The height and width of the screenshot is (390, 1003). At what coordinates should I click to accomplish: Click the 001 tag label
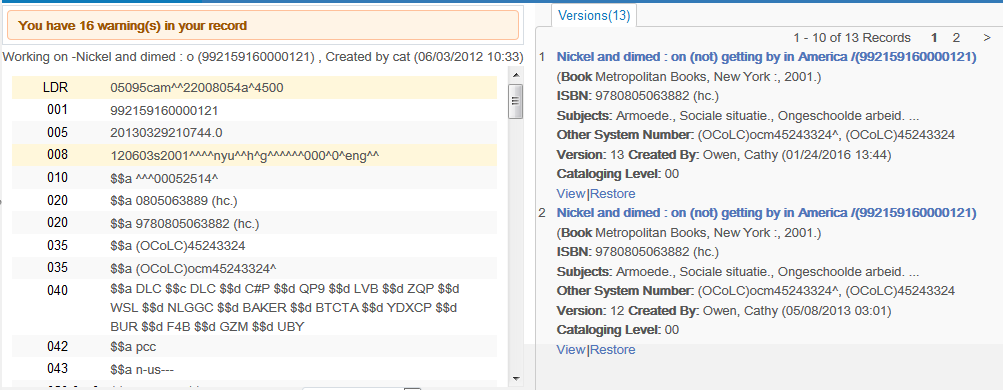(x=57, y=110)
